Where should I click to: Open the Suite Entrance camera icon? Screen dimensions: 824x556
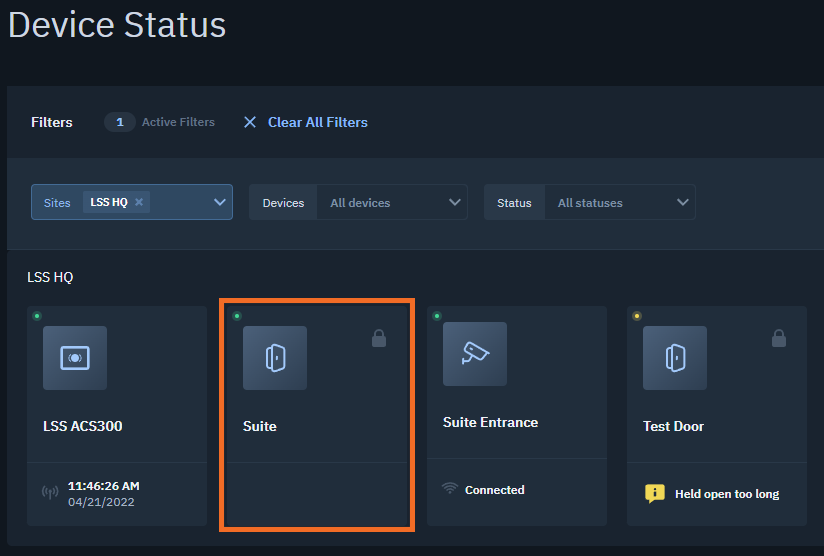coord(475,354)
